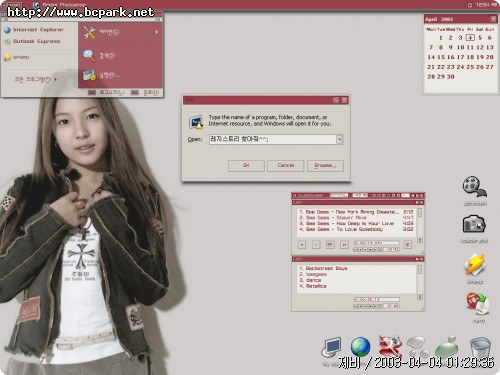Select April 4 in the calendar
Viewport: 500px width, 375px height.
(470, 38)
